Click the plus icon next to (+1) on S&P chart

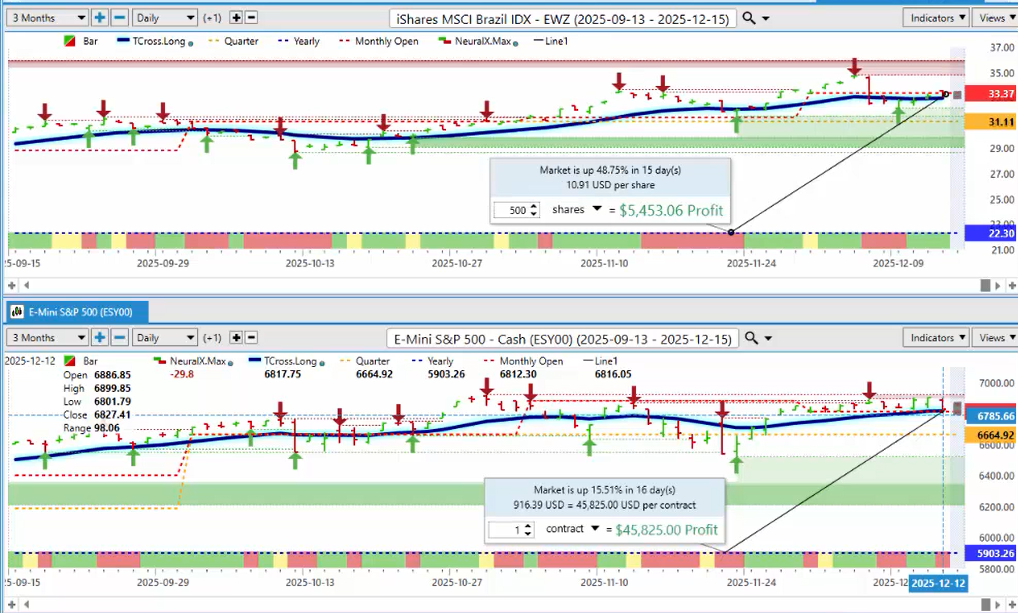pyautogui.click(x=236, y=338)
